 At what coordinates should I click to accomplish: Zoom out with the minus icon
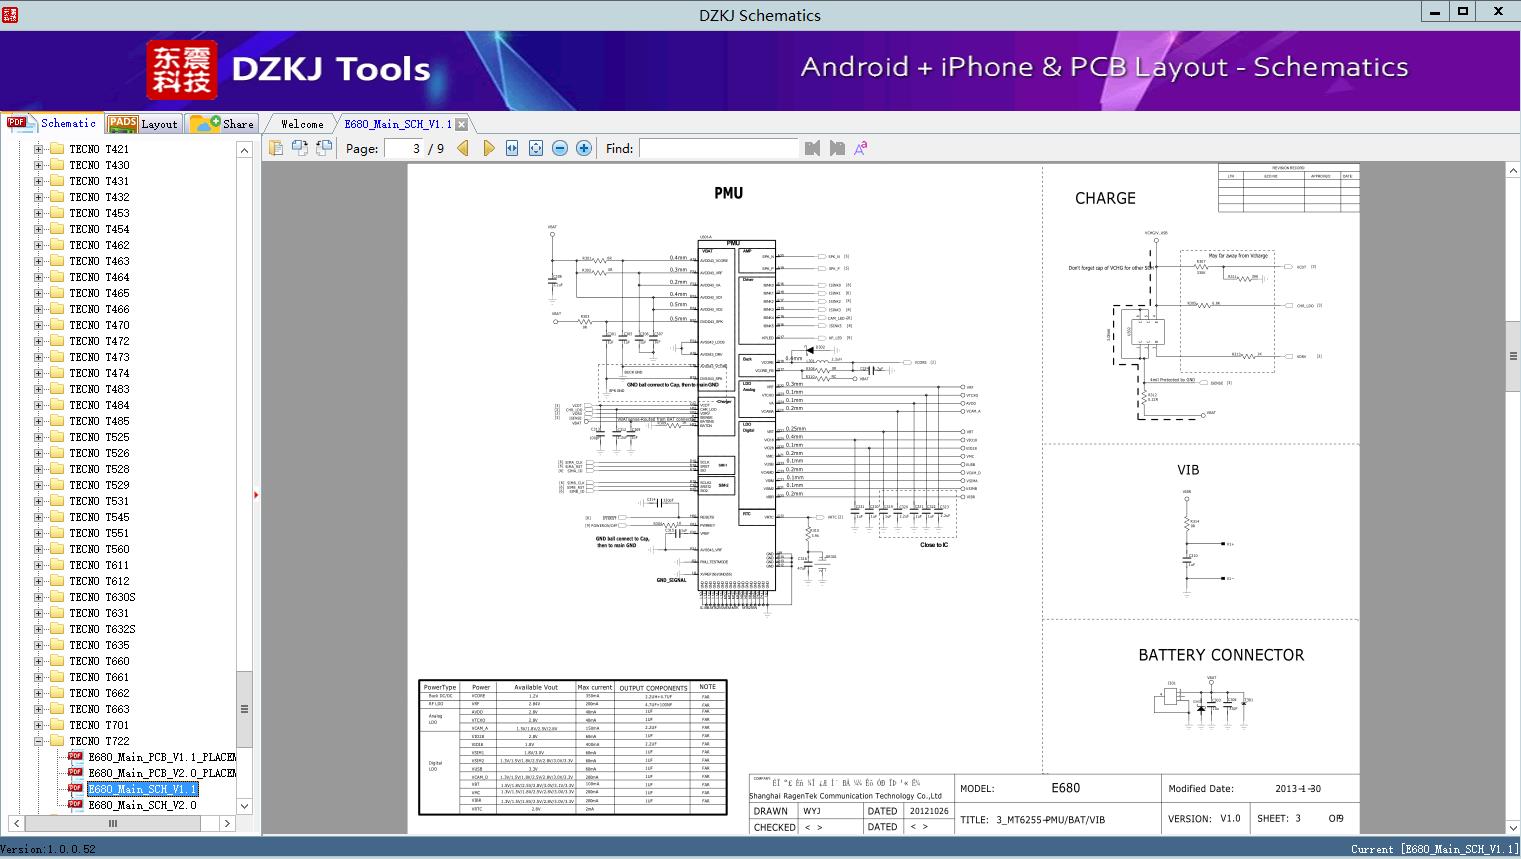click(560, 148)
